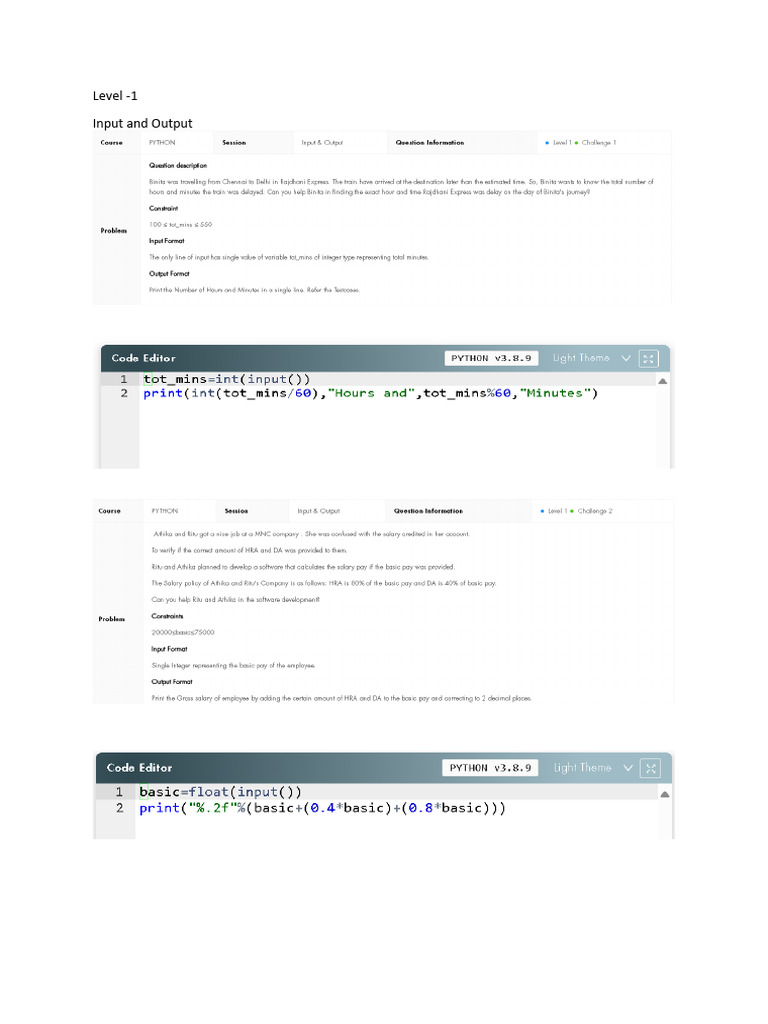Click 'Problem' label in Challenge 2 panel
Screen dimensions: 768x1024
112,618
